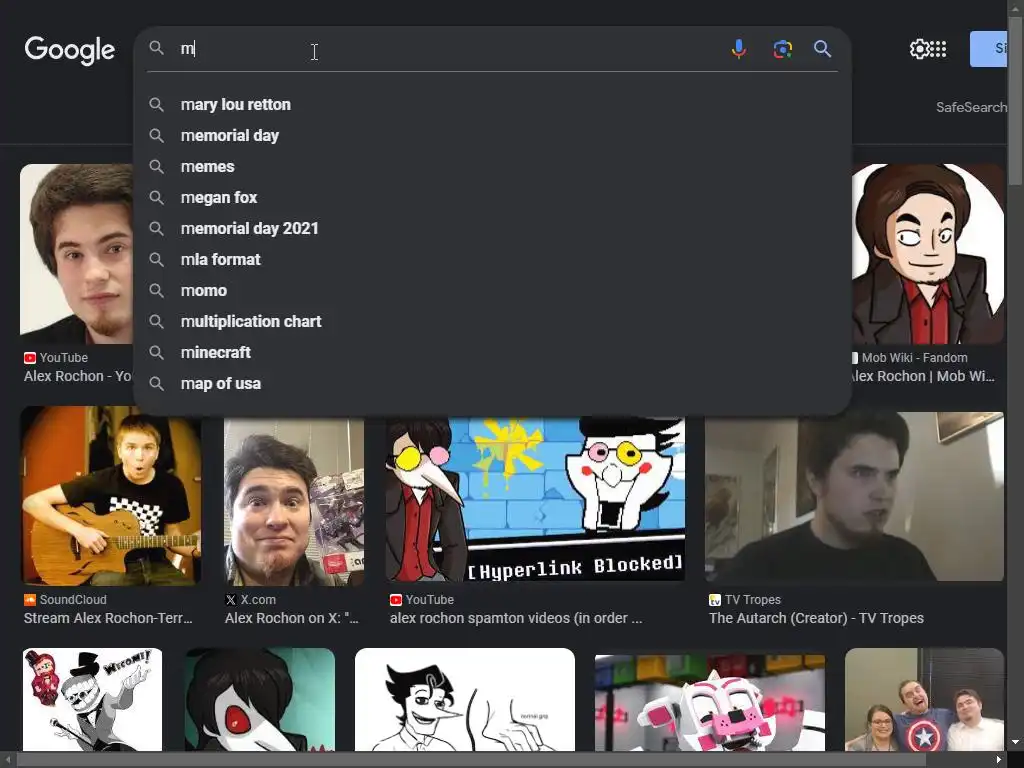1024x768 pixels.
Task: Open link alex rochon spamton videos
Action: [x=516, y=618]
